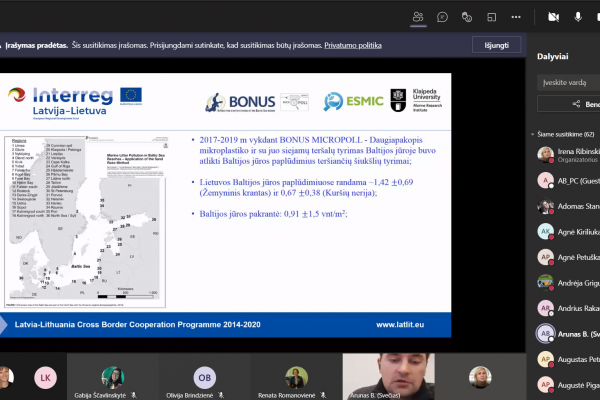
Task: Select participant Andrius Raka
Action: tap(568, 308)
